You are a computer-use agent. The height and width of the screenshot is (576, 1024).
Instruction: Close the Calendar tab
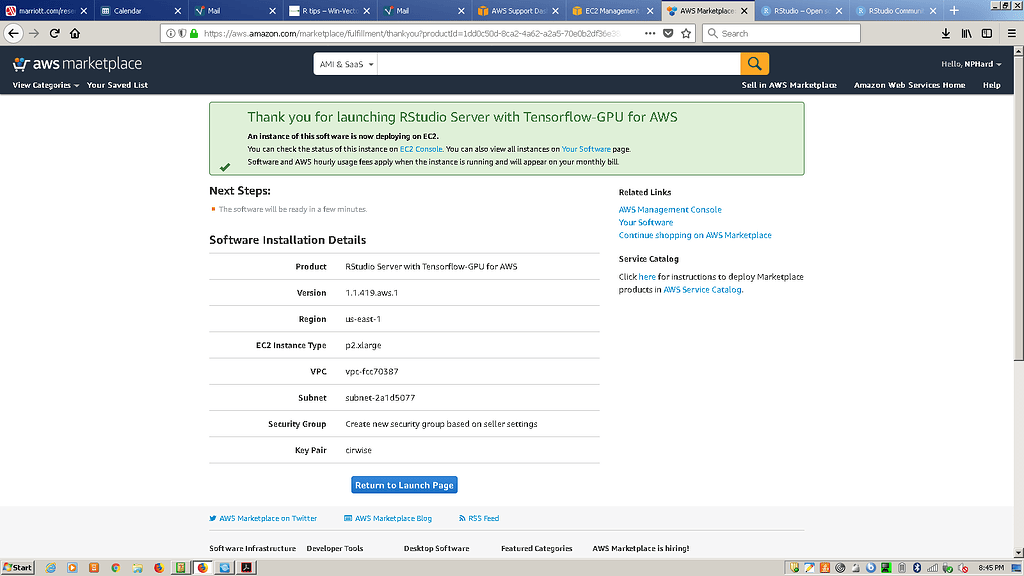[178, 11]
